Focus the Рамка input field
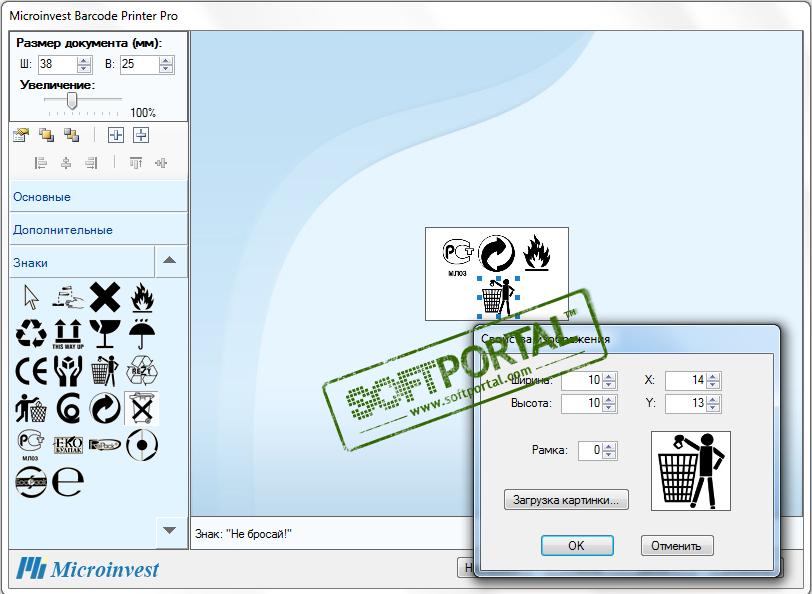The image size is (812, 594). click(x=590, y=450)
